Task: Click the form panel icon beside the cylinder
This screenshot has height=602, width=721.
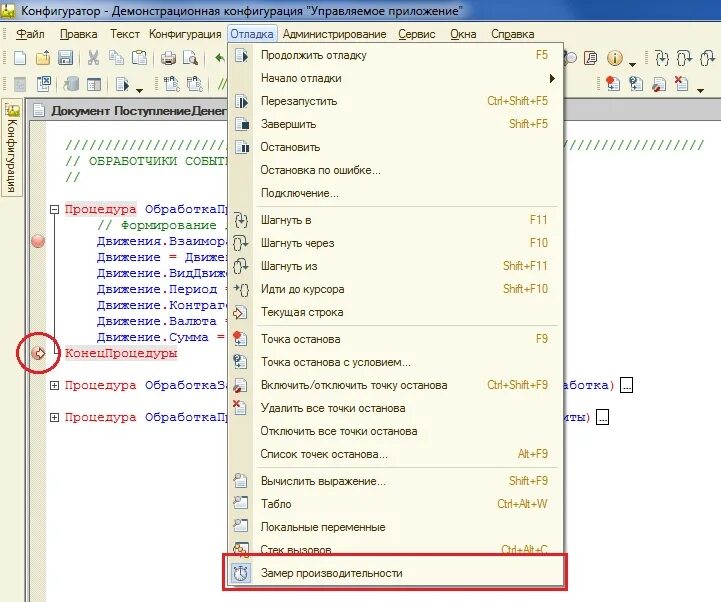Action: (x=94, y=84)
